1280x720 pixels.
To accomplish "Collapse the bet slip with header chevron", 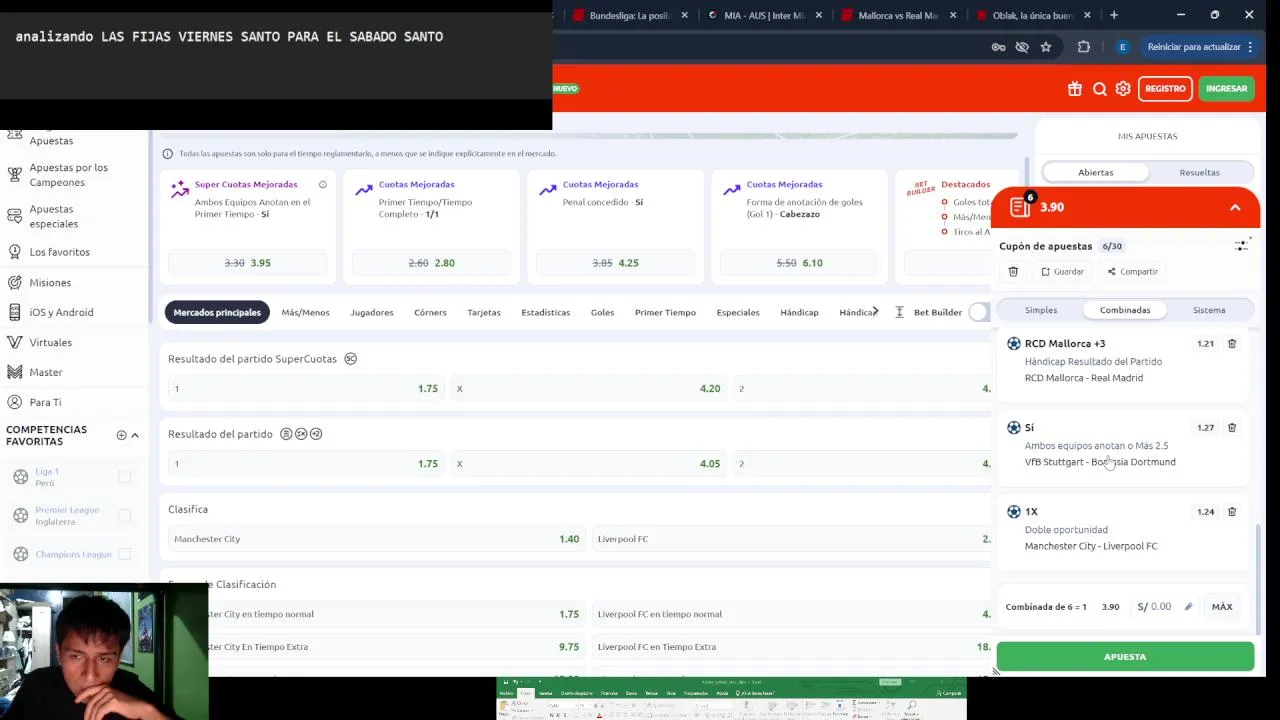I will pyautogui.click(x=1235, y=207).
